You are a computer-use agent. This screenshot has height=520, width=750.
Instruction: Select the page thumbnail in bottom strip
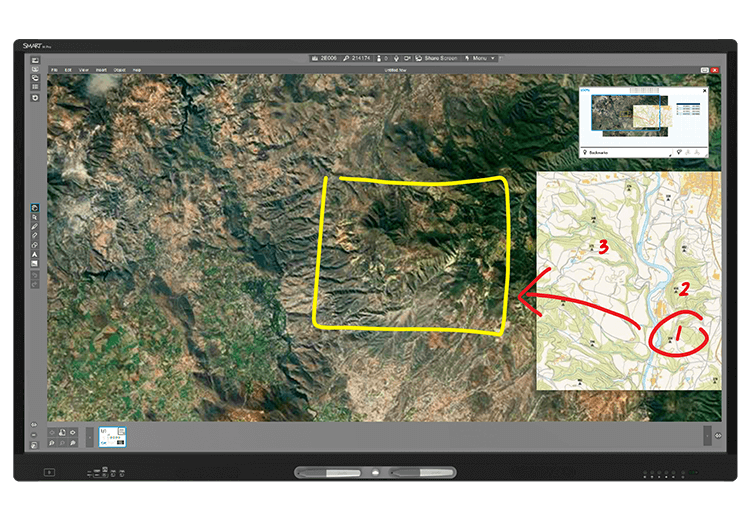coord(111,435)
